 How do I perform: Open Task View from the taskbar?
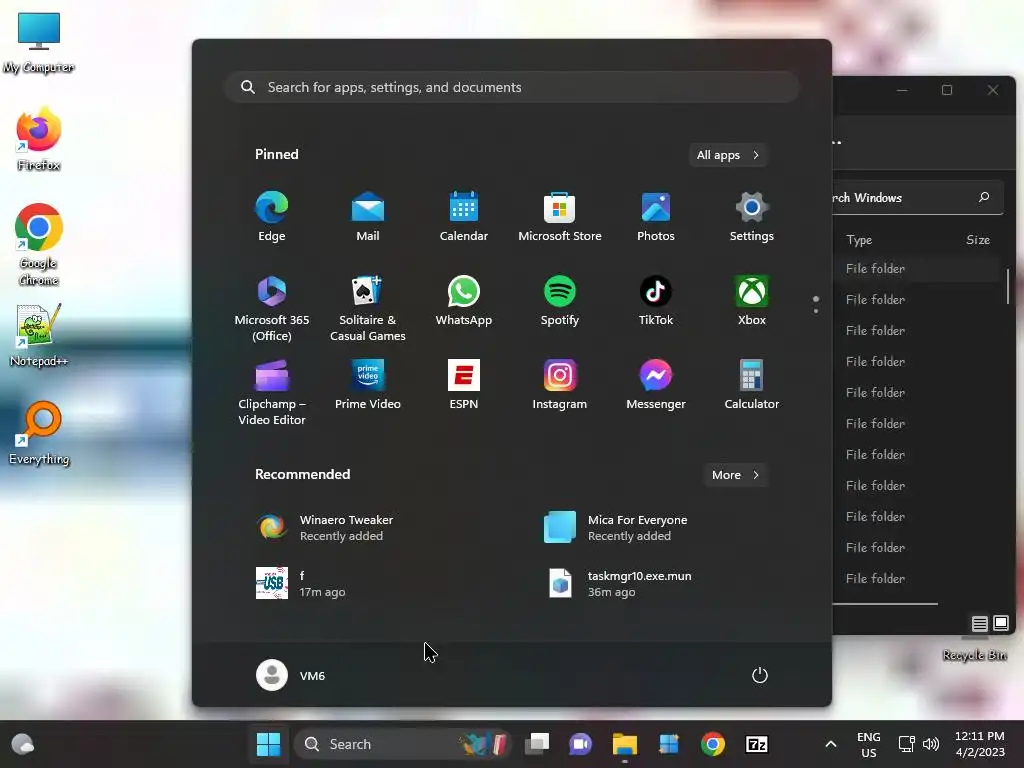(x=537, y=744)
